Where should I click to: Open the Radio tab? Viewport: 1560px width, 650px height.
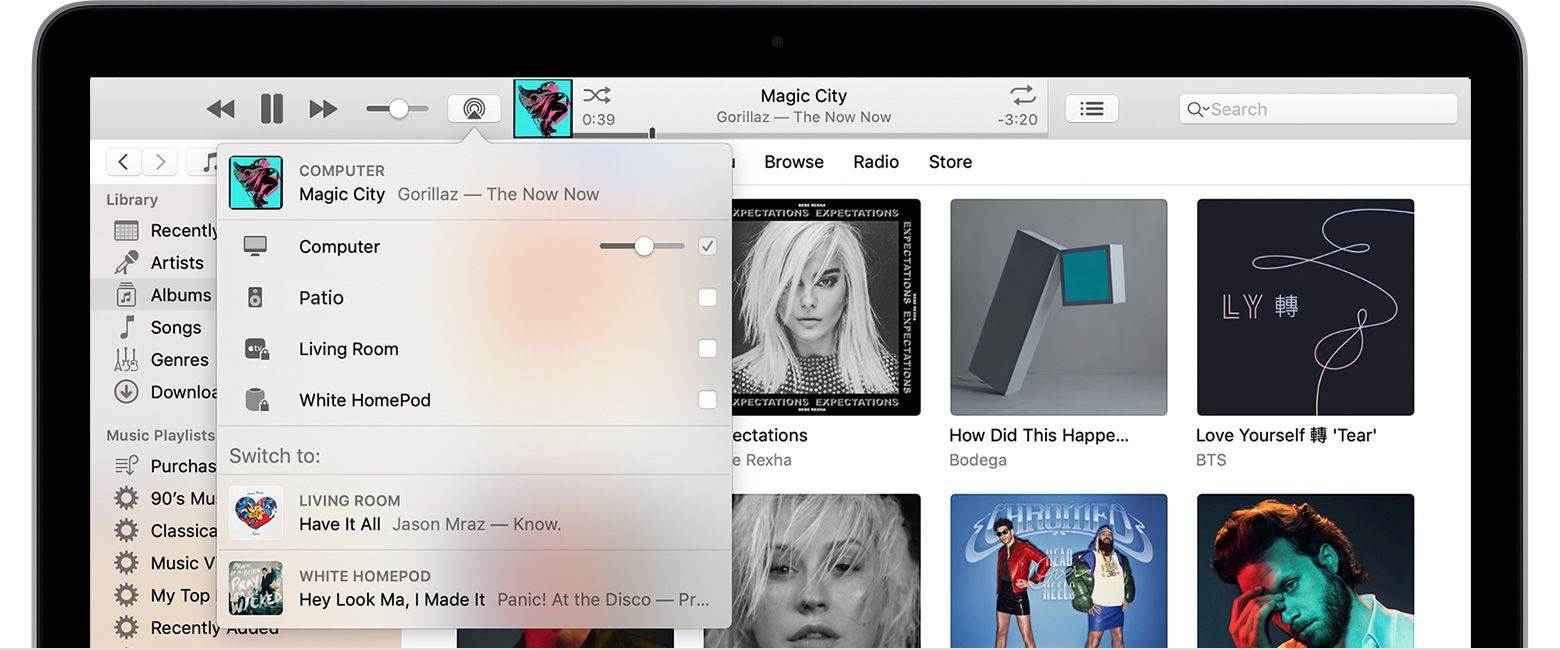coord(876,162)
